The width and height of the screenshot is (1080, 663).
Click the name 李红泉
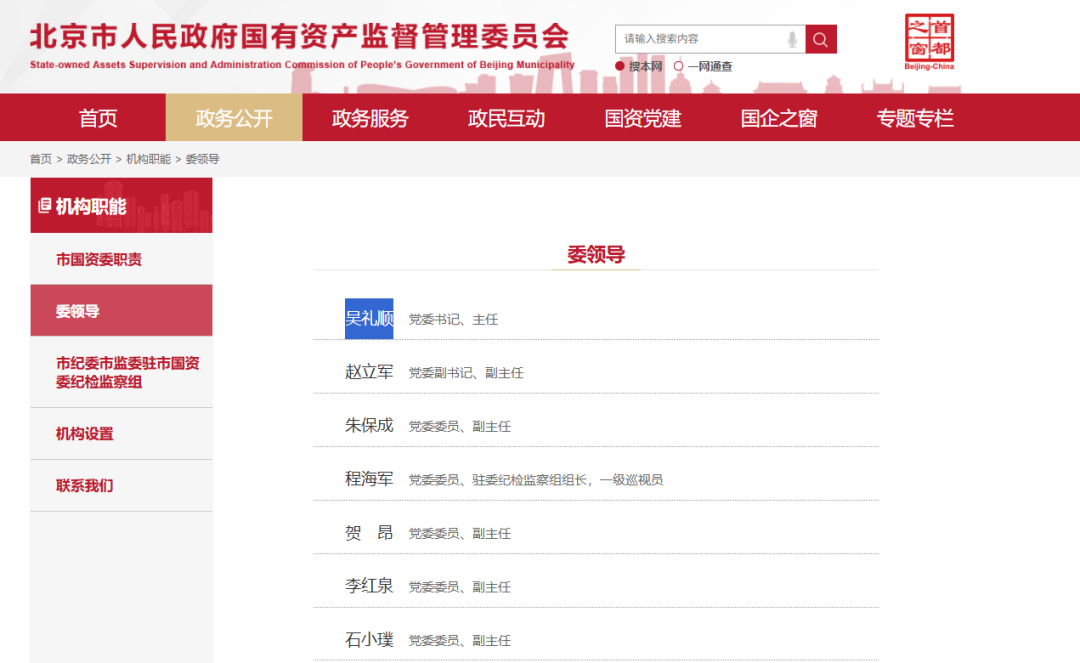click(369, 586)
